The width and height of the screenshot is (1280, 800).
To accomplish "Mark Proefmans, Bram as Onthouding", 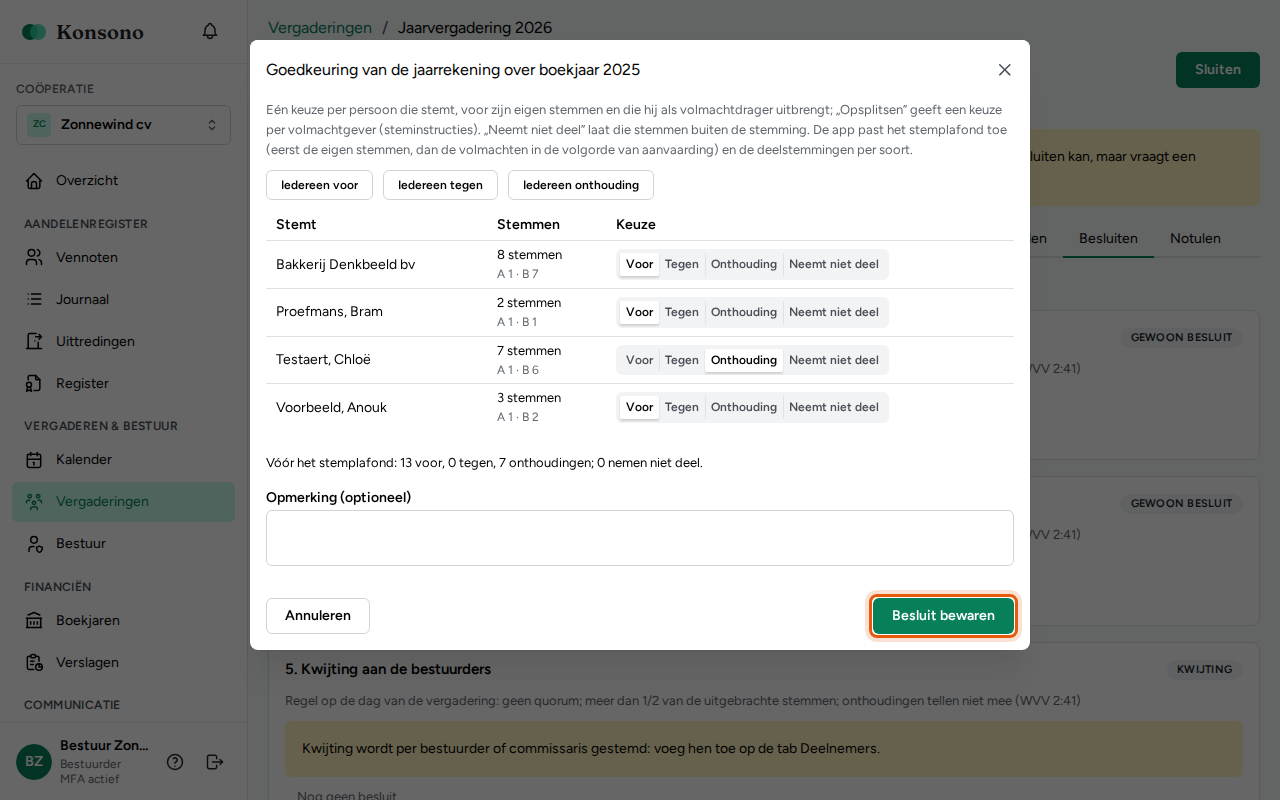I will [x=744, y=312].
